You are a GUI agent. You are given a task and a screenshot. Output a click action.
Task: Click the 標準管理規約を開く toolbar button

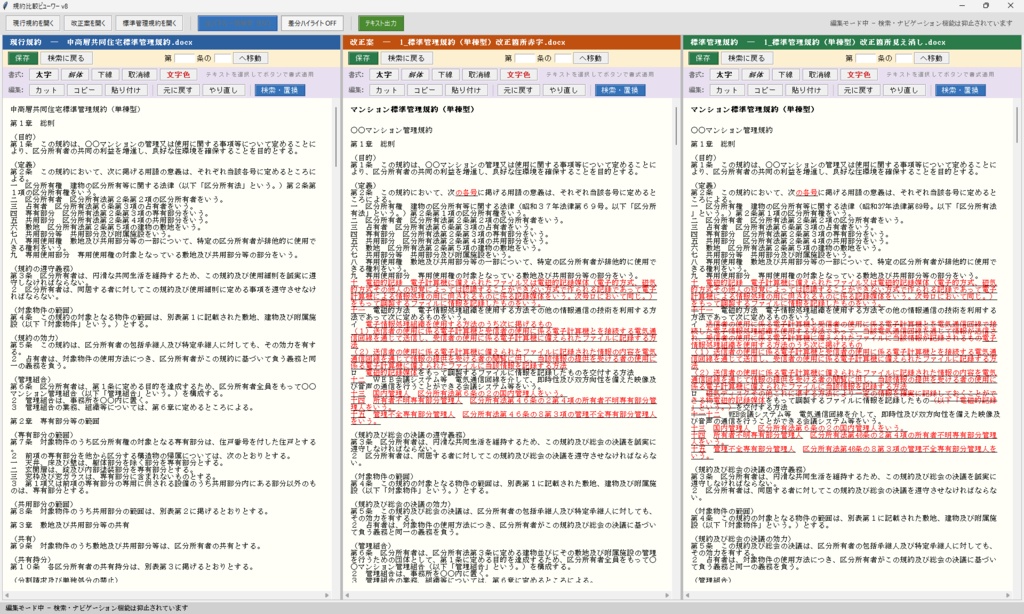(x=150, y=23)
